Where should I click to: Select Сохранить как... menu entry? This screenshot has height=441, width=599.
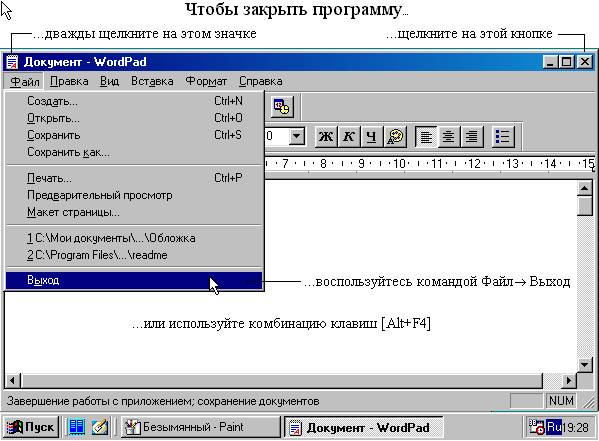[x=134, y=152]
